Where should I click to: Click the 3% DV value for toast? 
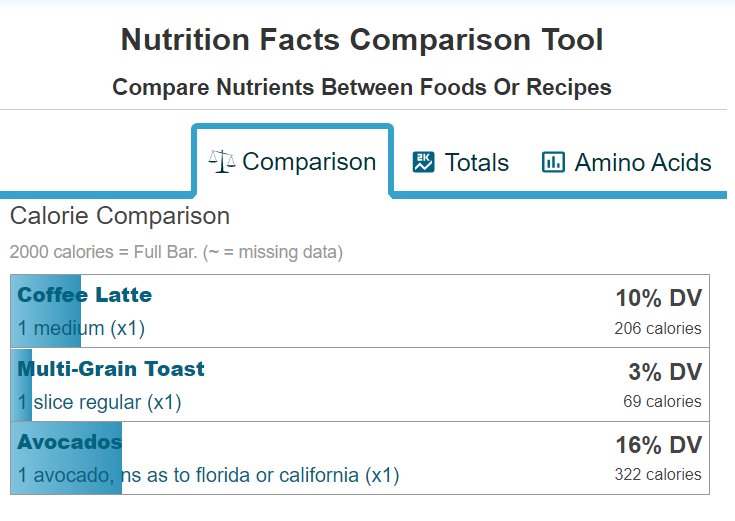665,372
